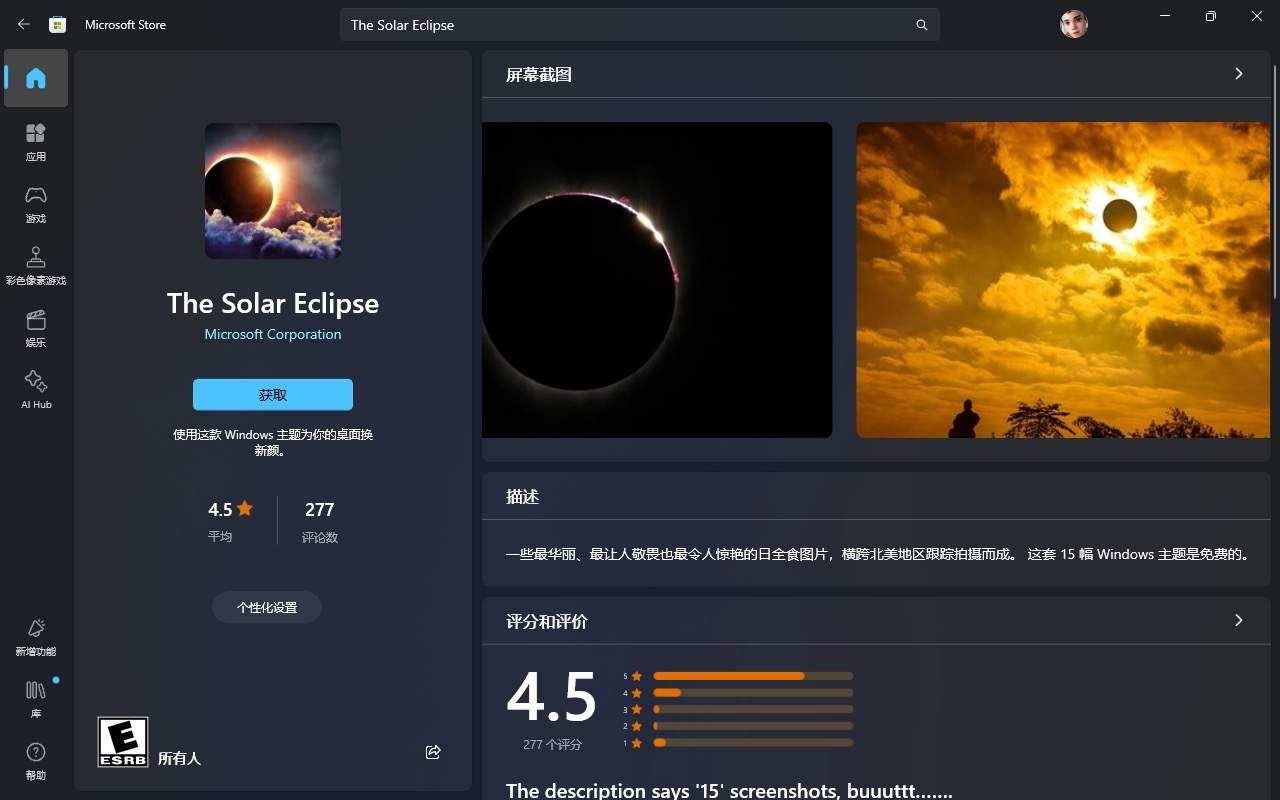This screenshot has width=1280, height=800.
Task: Click the 彩色像素游戏 sidebar icon
Action: [36, 262]
